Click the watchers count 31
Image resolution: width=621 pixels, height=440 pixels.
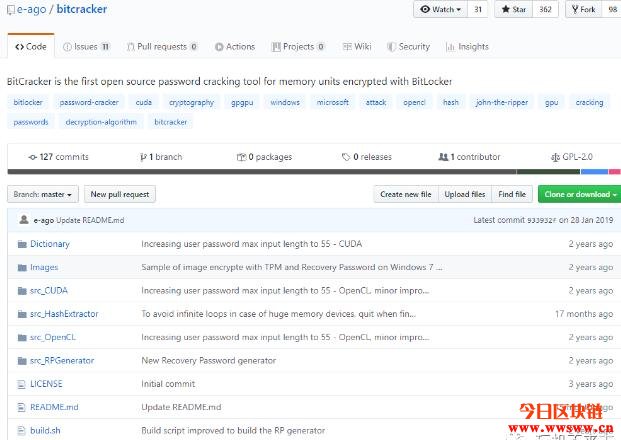(478, 10)
